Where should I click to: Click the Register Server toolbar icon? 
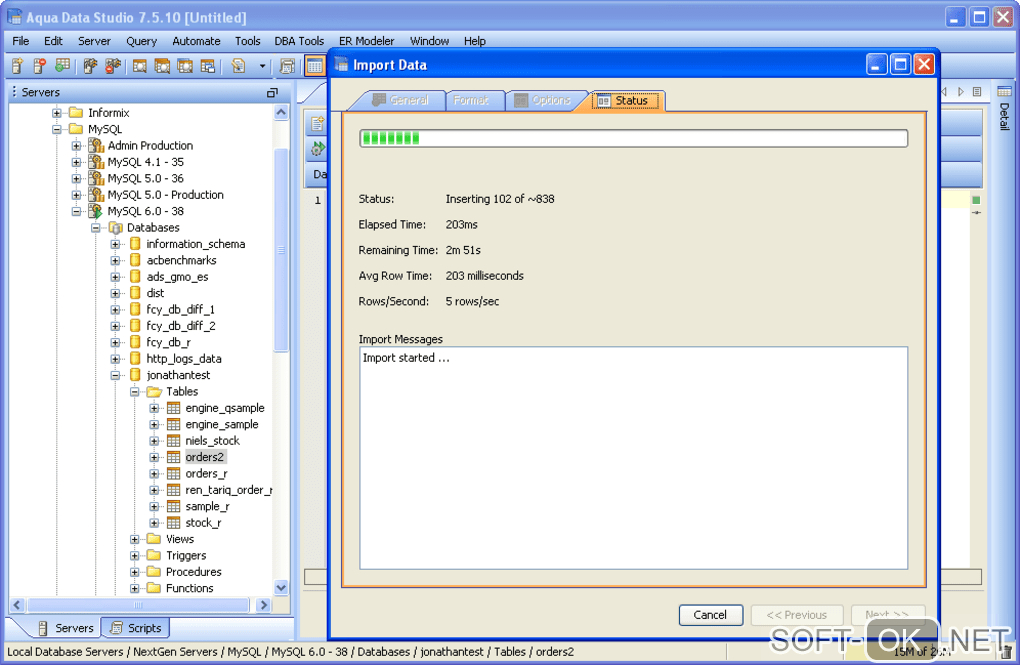pyautogui.click(x=18, y=66)
